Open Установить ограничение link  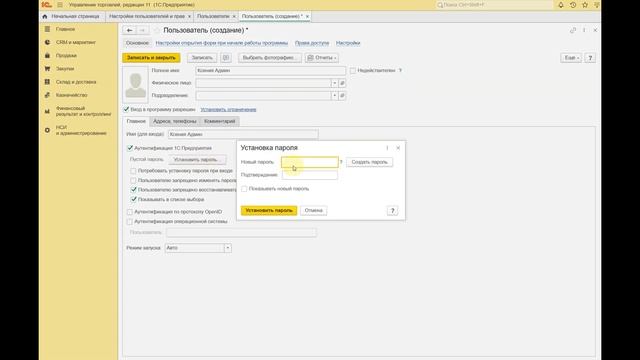pyautogui.click(x=228, y=109)
